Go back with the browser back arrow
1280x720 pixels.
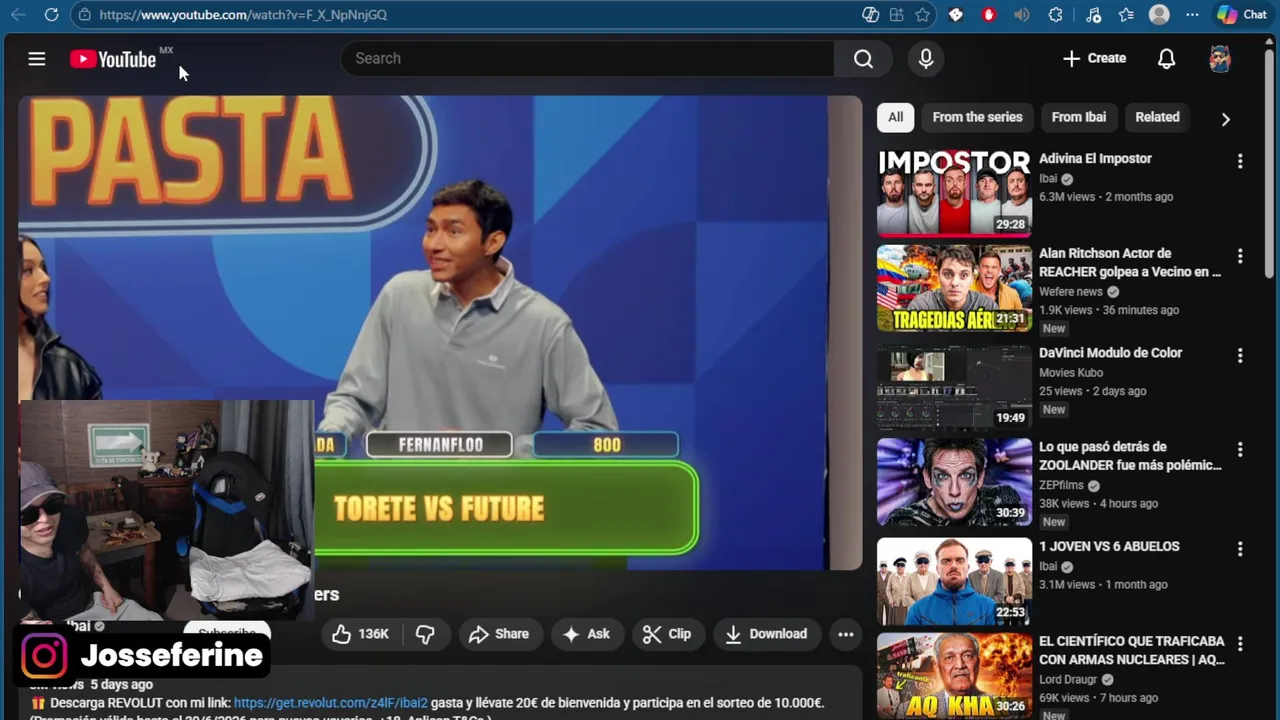(x=18, y=15)
